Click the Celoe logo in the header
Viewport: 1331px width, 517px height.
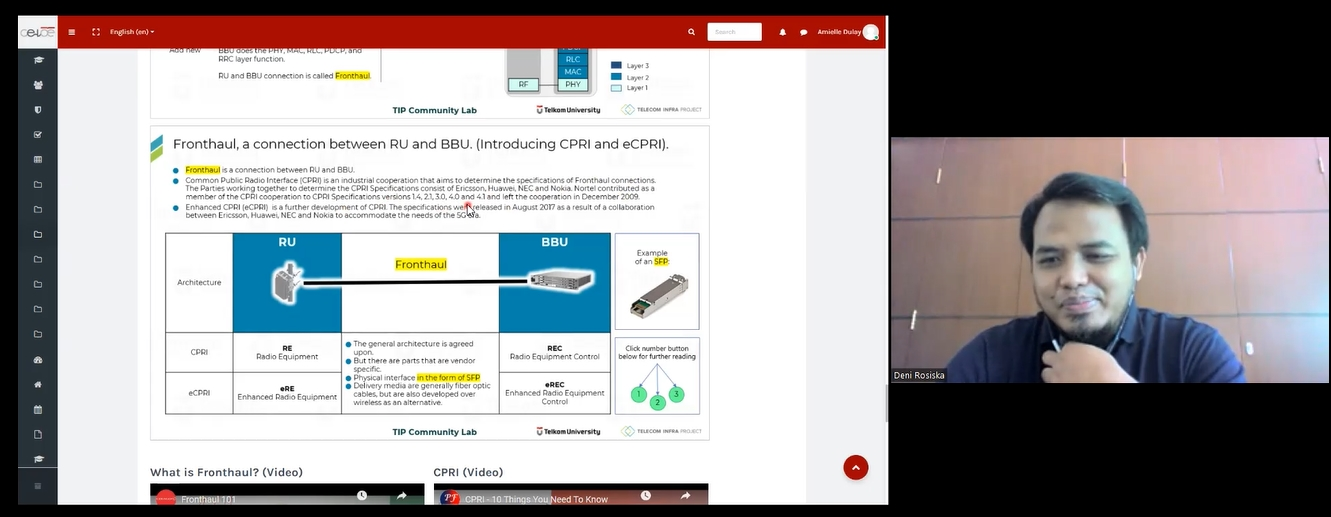coord(37,32)
